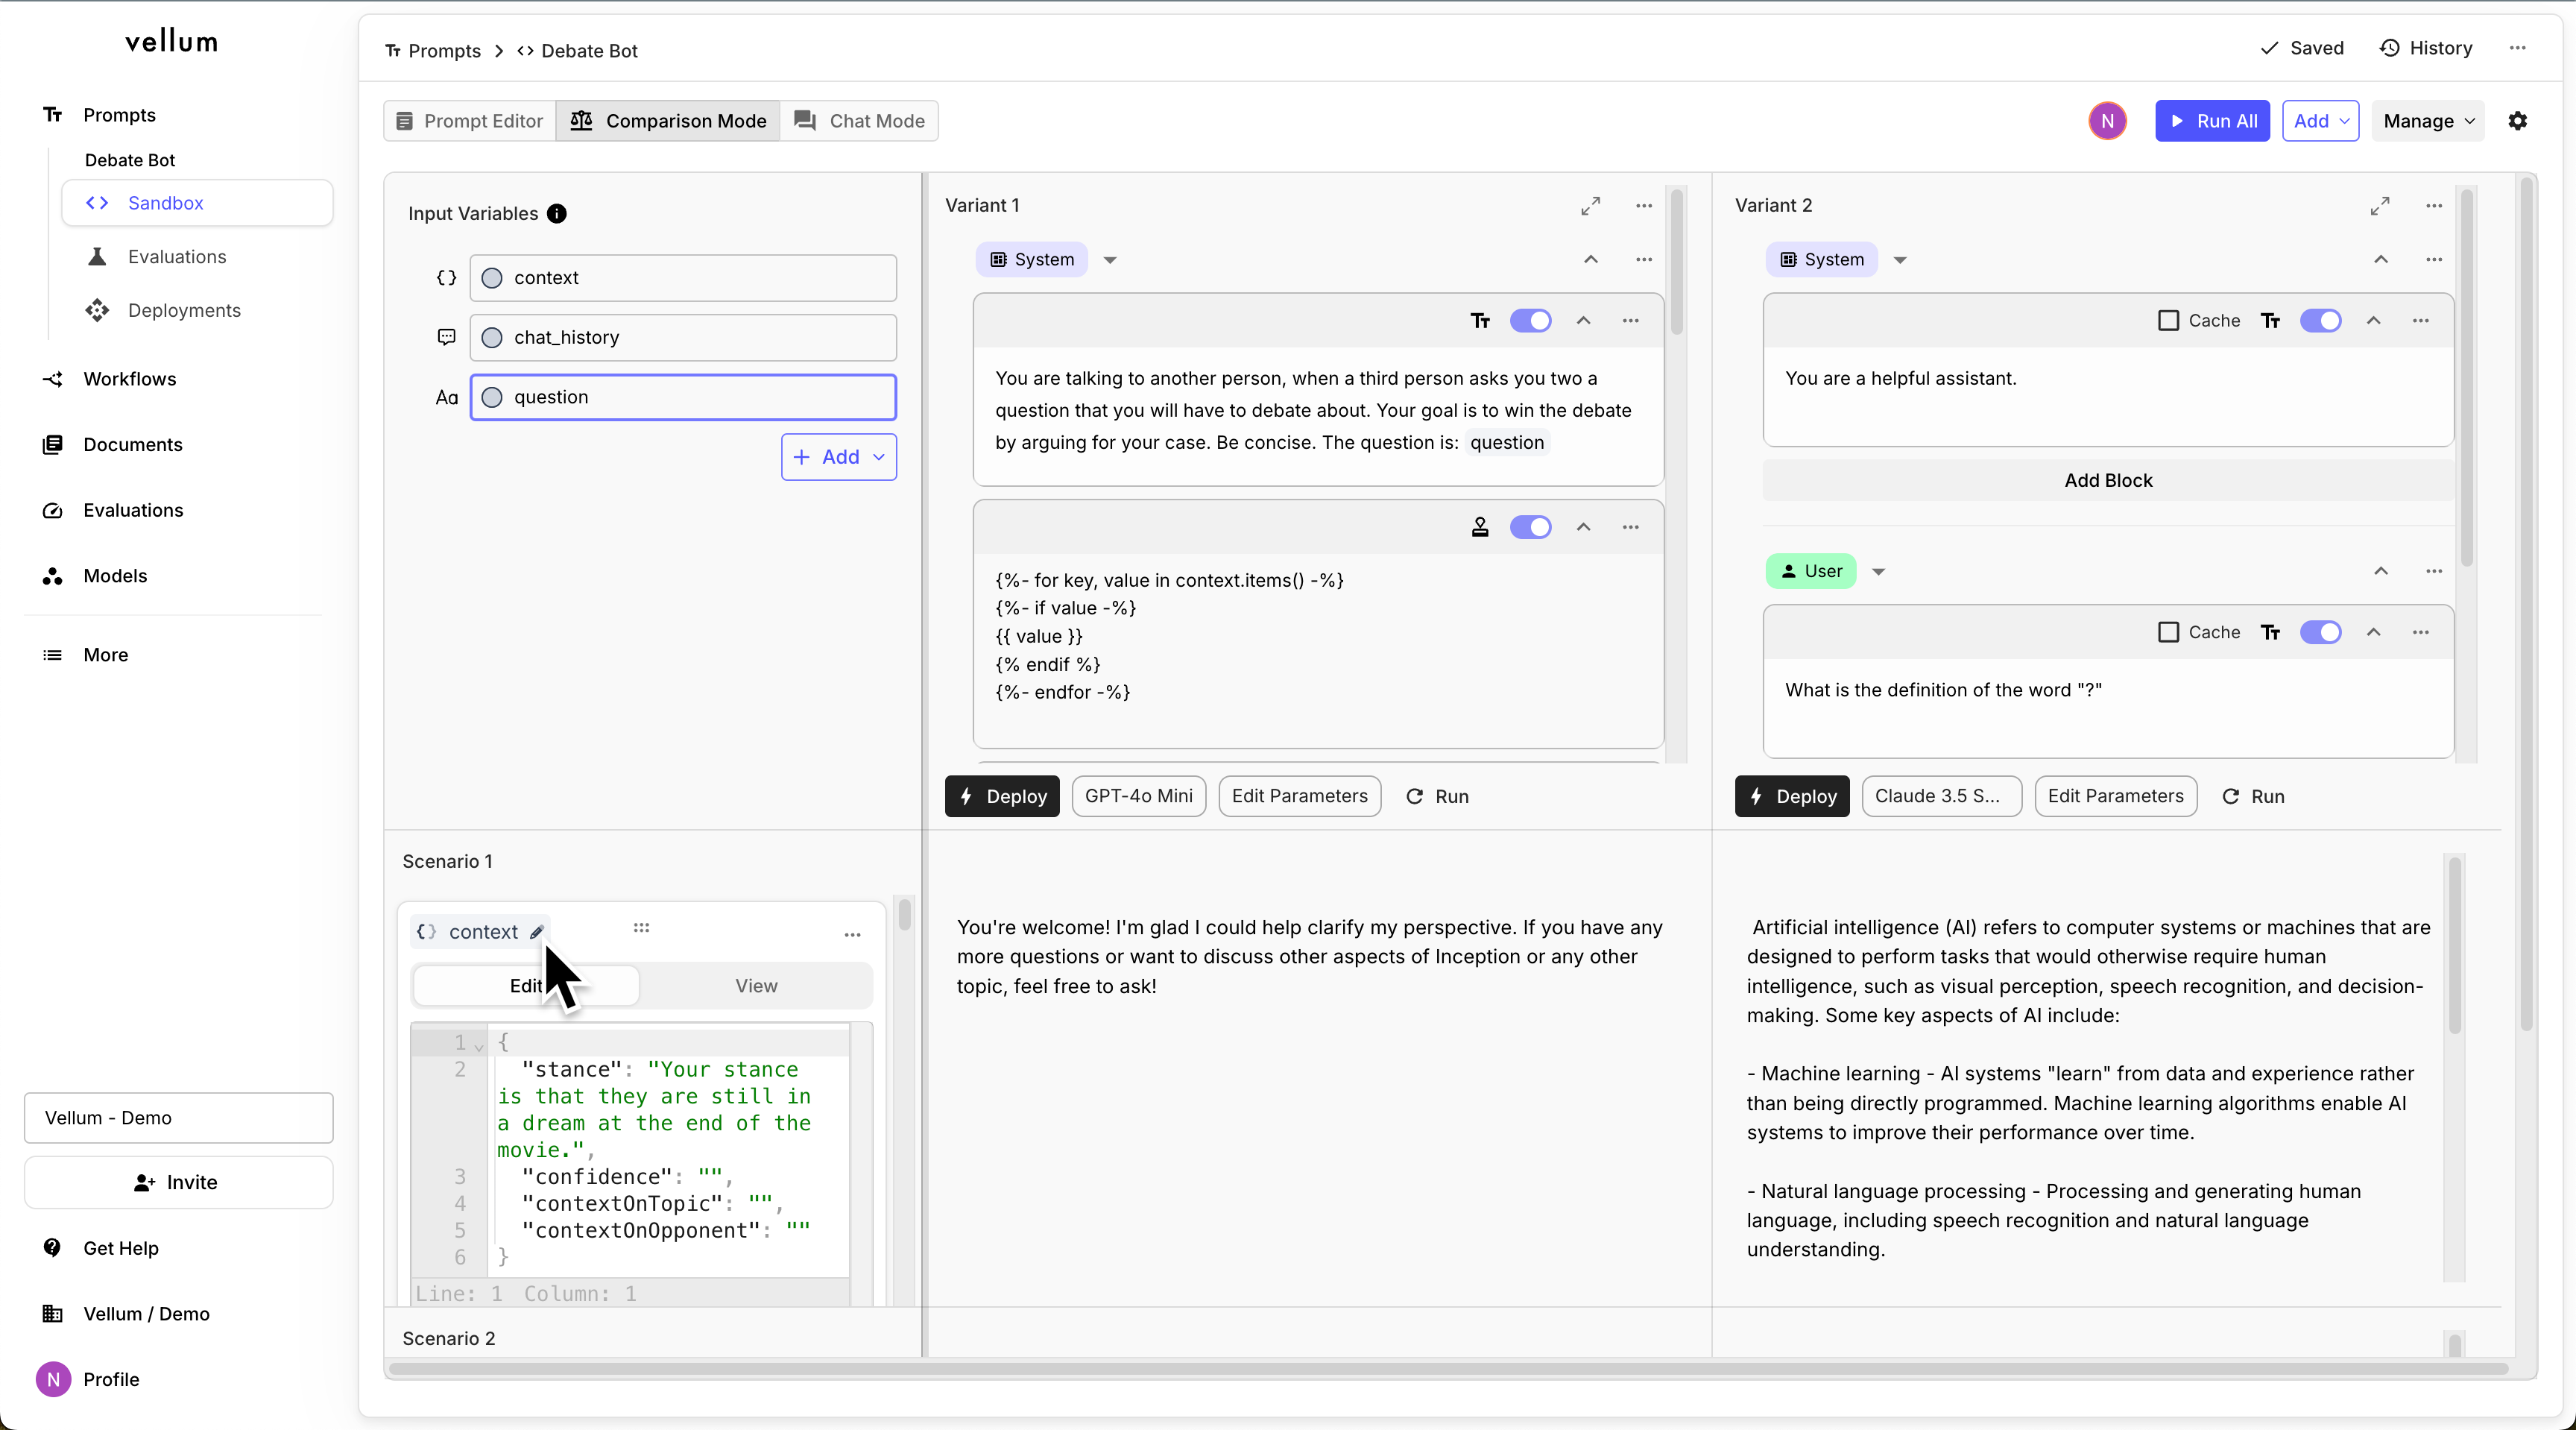This screenshot has height=1430, width=2576.
Task: Click the pencil icon next to context
Action: coord(537,932)
